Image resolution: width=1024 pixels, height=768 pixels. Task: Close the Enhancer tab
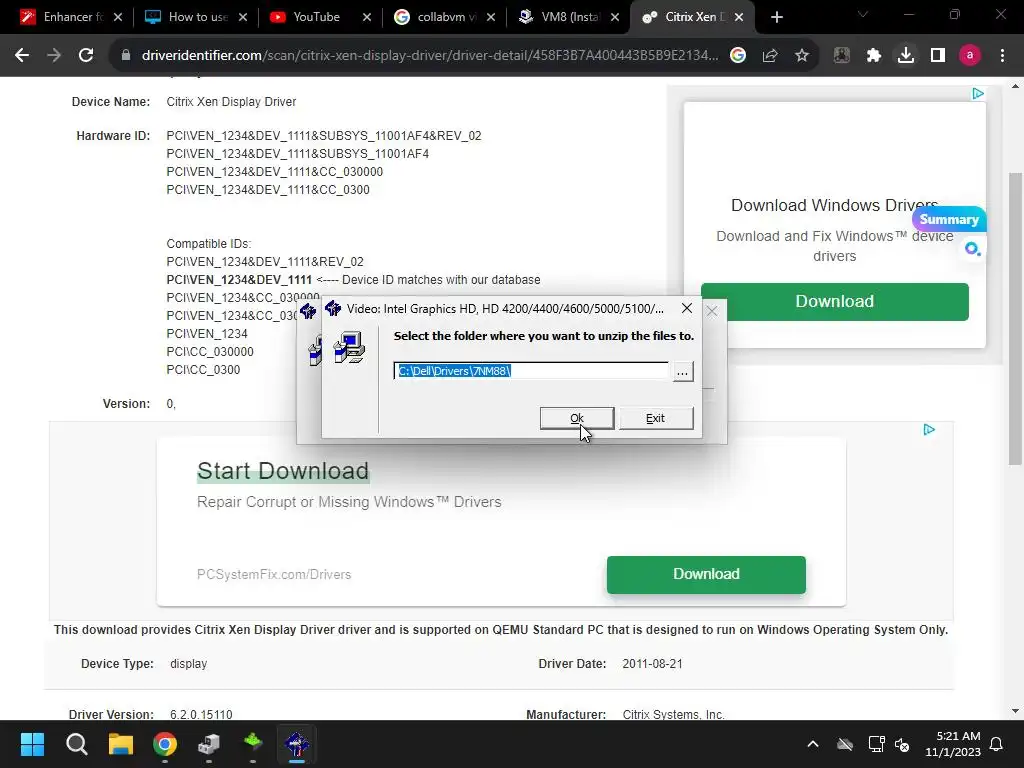(x=118, y=17)
